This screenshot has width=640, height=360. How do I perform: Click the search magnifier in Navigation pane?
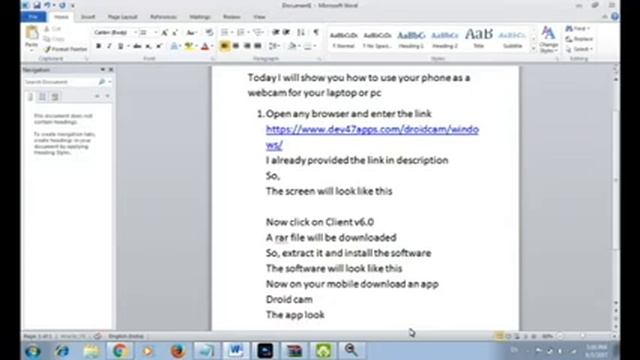tap(102, 82)
